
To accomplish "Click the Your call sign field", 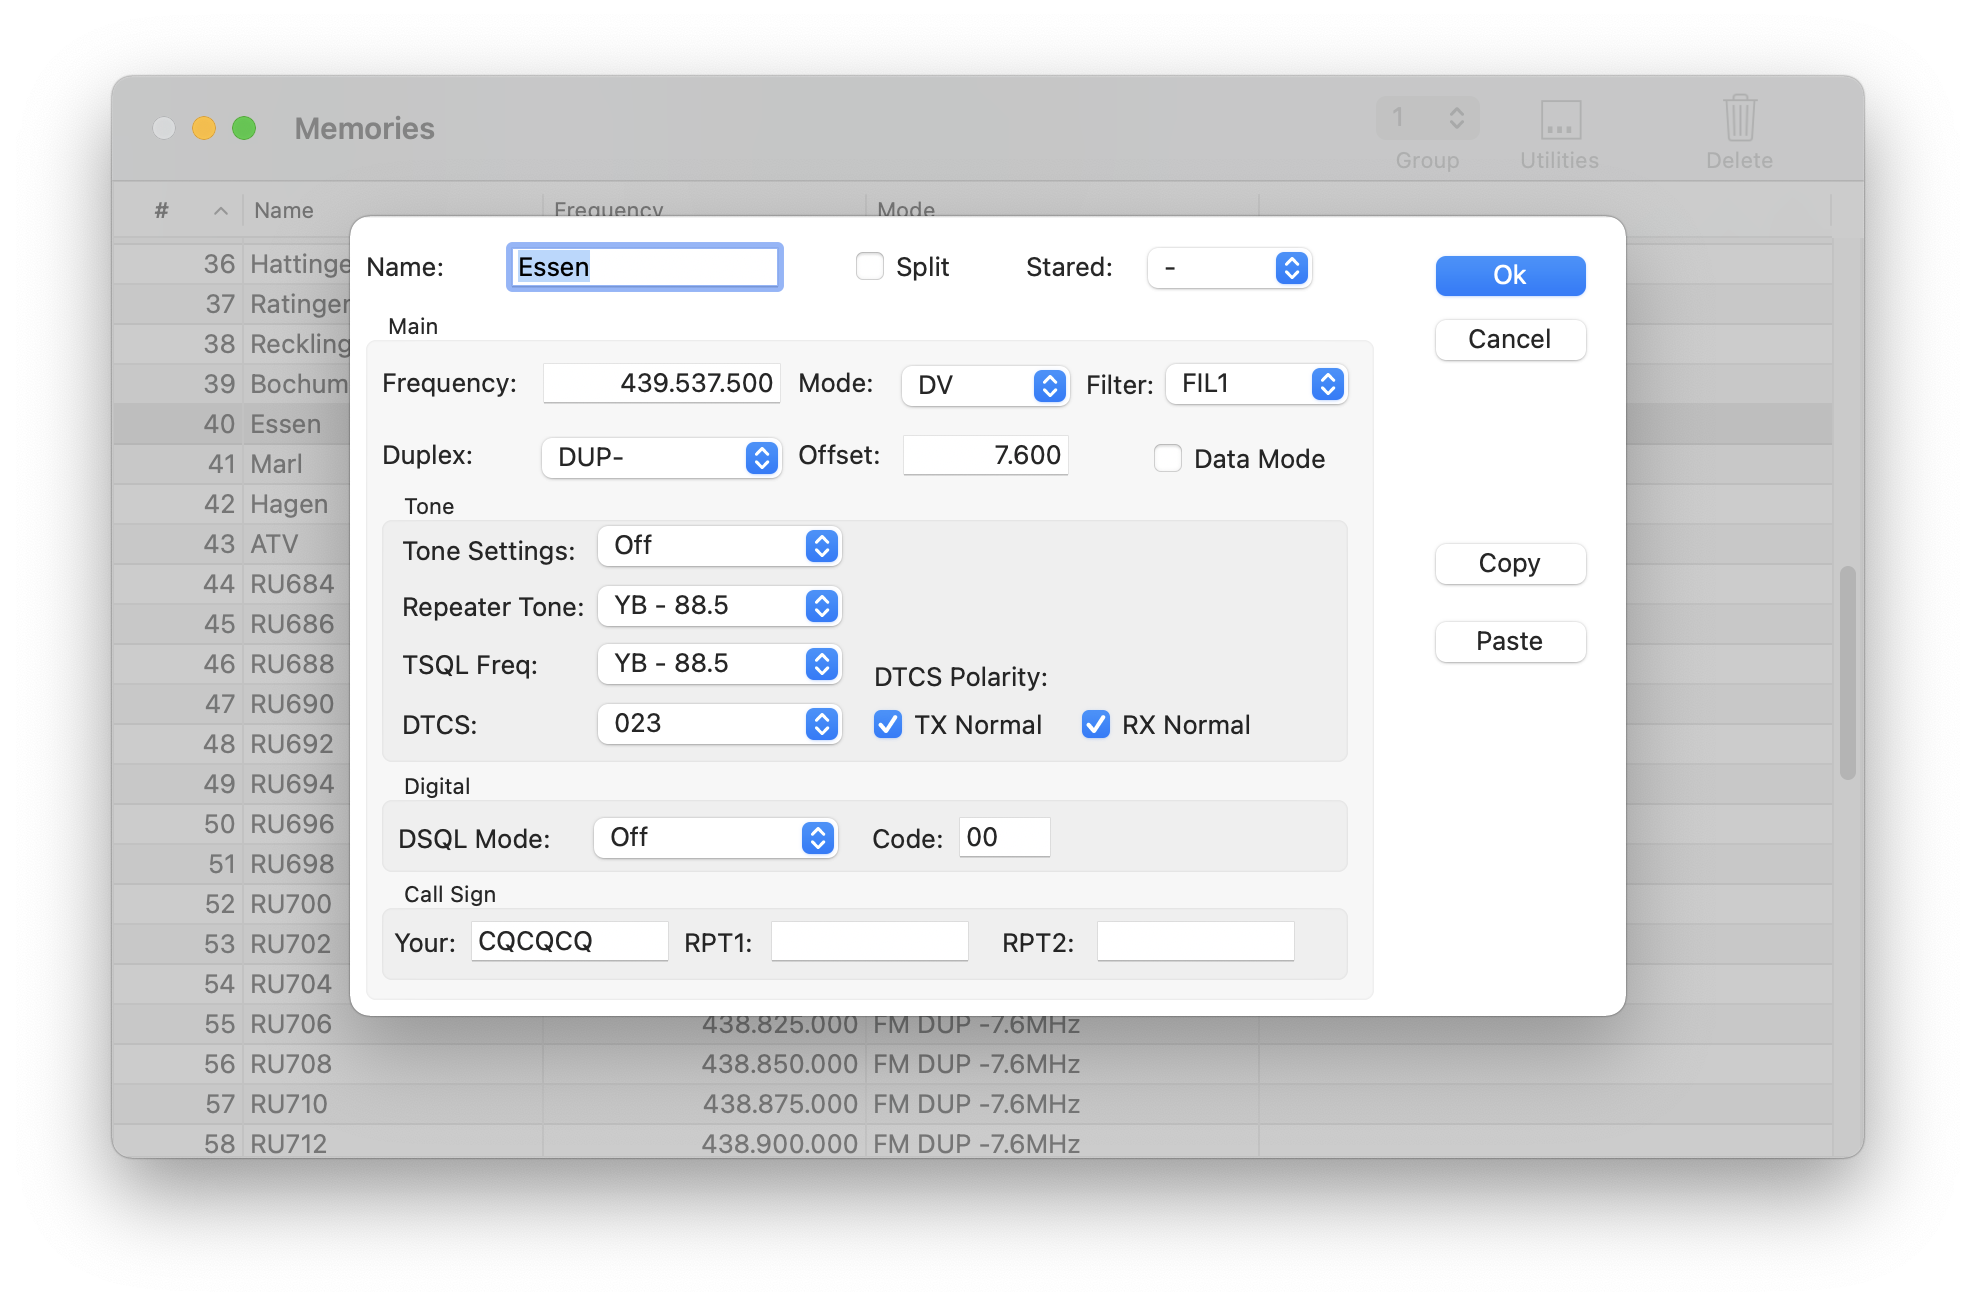I will coord(569,941).
